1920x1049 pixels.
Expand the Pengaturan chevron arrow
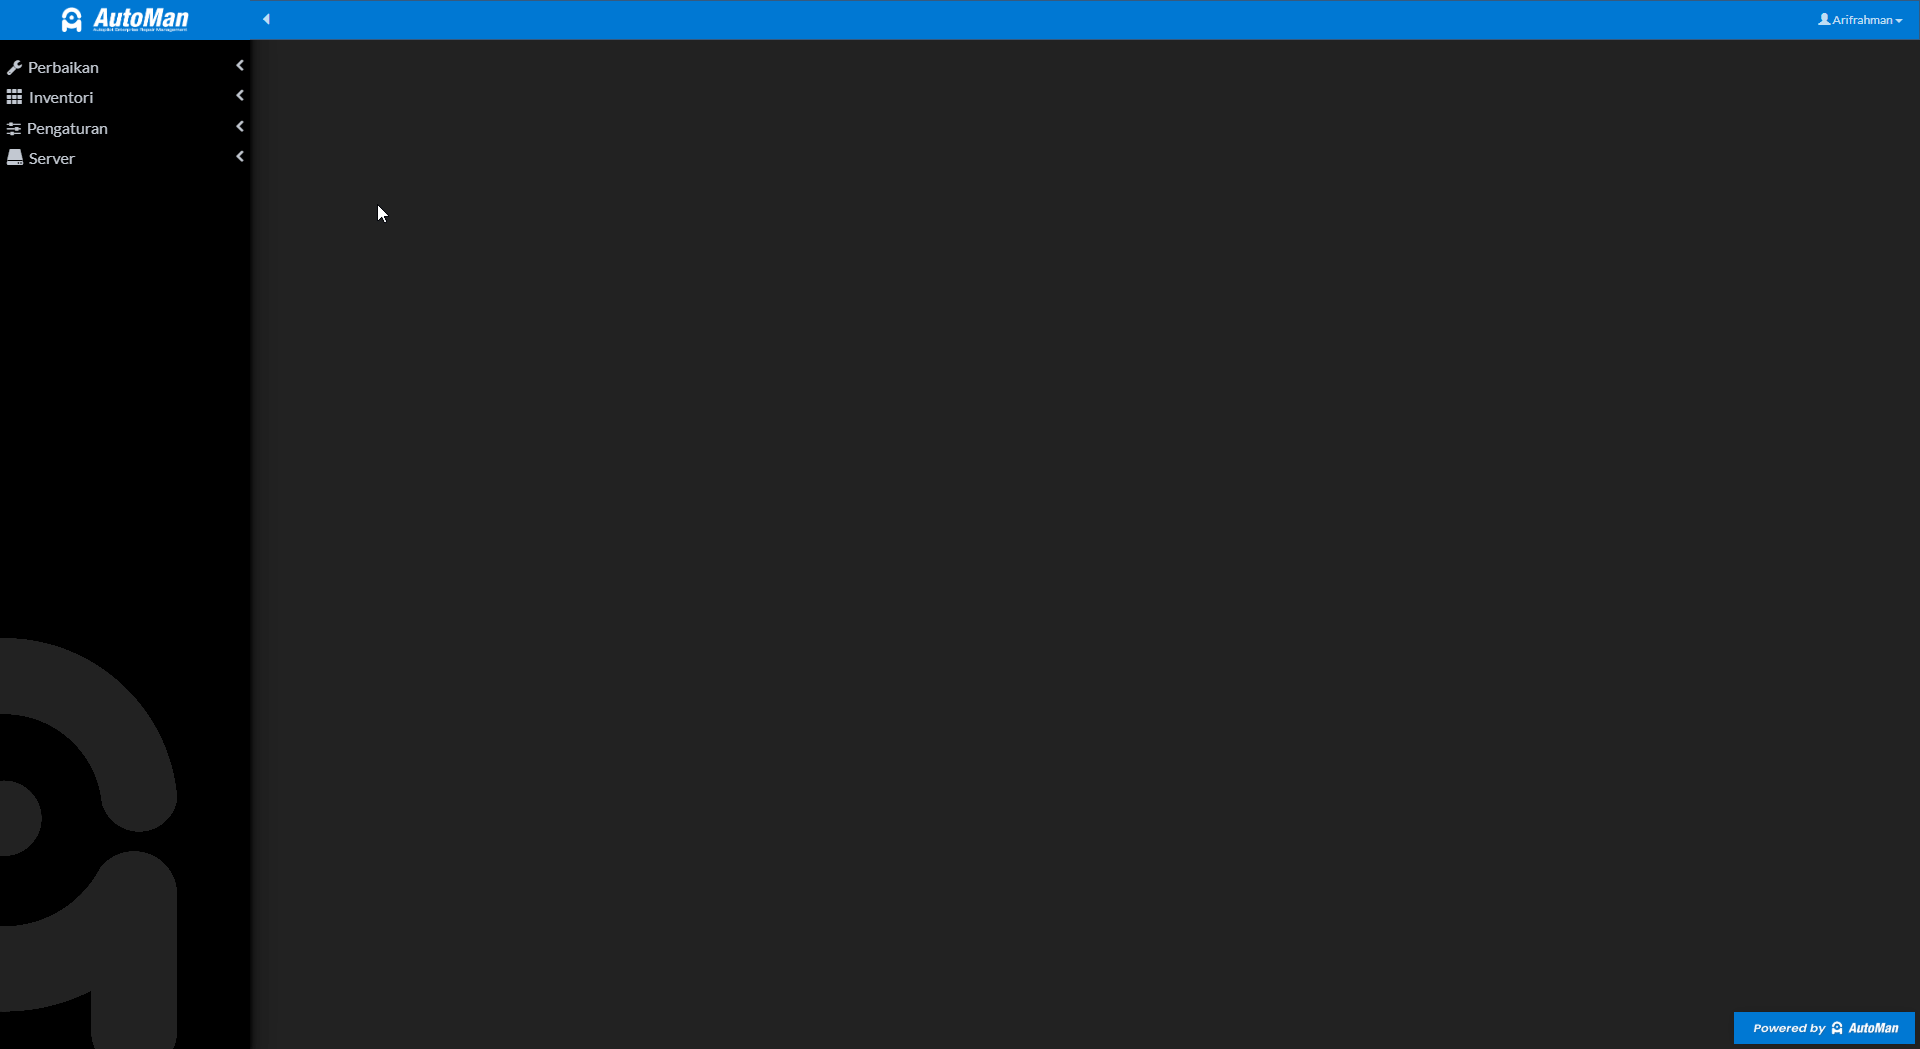pos(240,127)
